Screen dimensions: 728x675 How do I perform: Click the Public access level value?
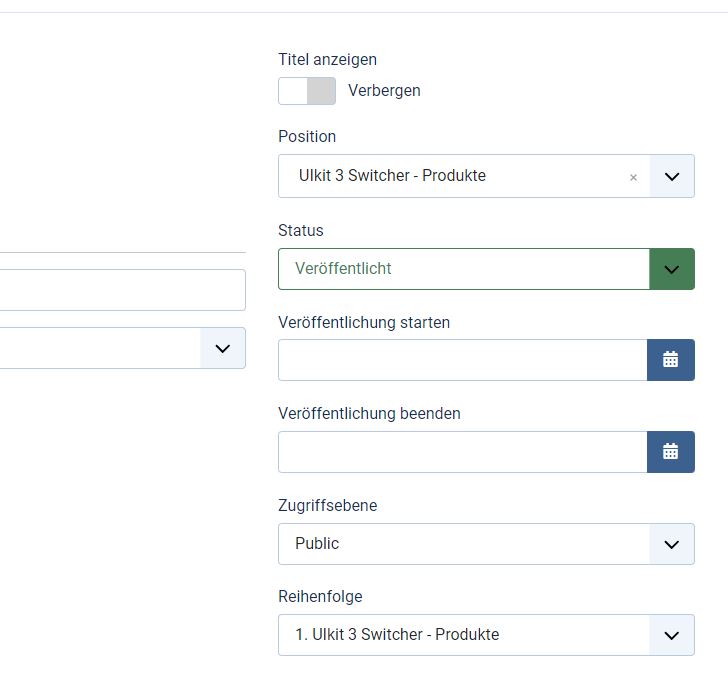[317, 543]
